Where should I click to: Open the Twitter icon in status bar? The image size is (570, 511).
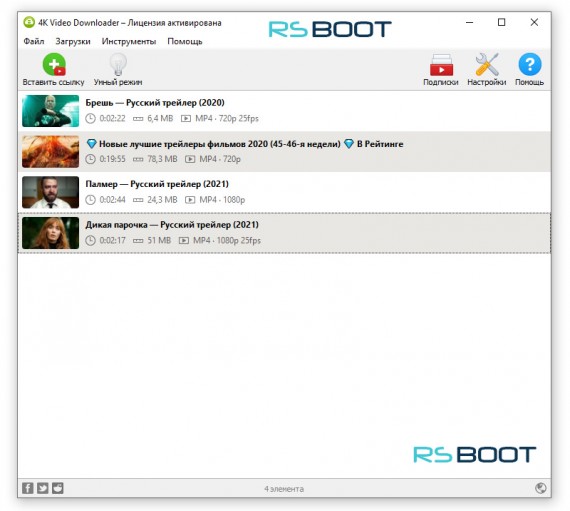point(43,488)
